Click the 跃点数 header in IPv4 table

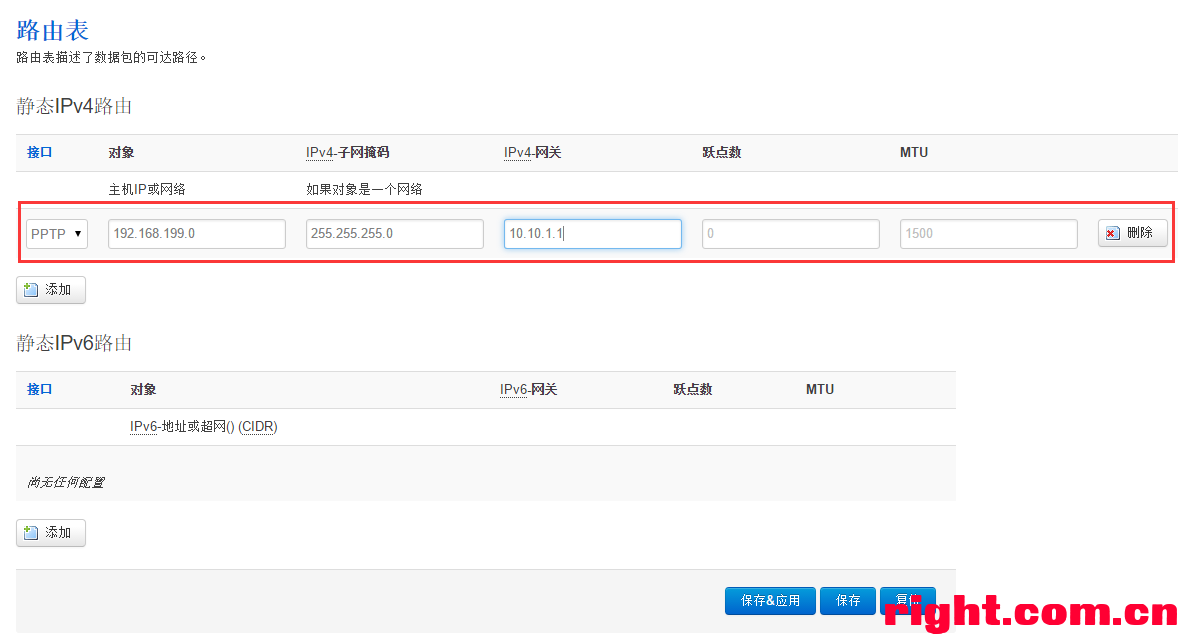point(722,152)
